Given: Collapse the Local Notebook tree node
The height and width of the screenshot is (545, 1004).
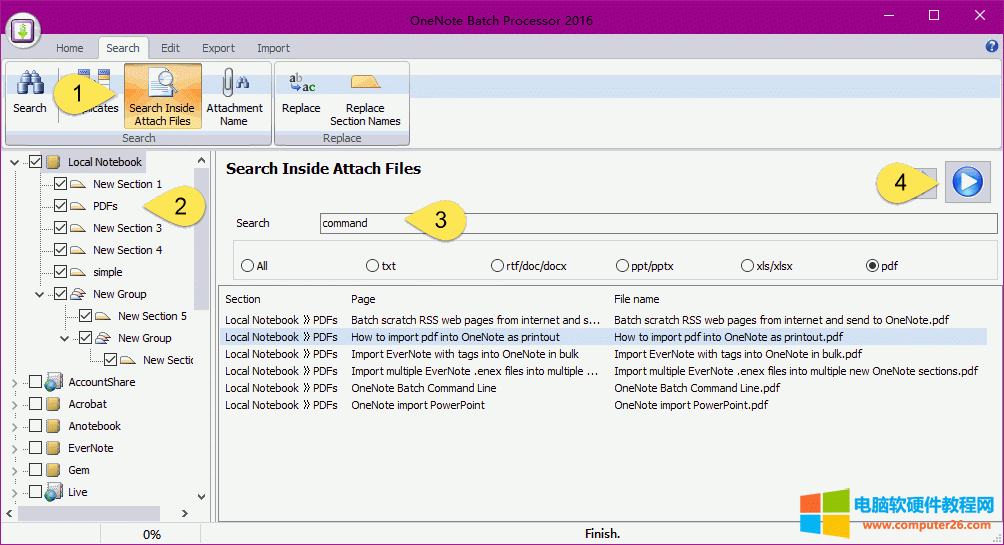Looking at the screenshot, I should pos(14,162).
